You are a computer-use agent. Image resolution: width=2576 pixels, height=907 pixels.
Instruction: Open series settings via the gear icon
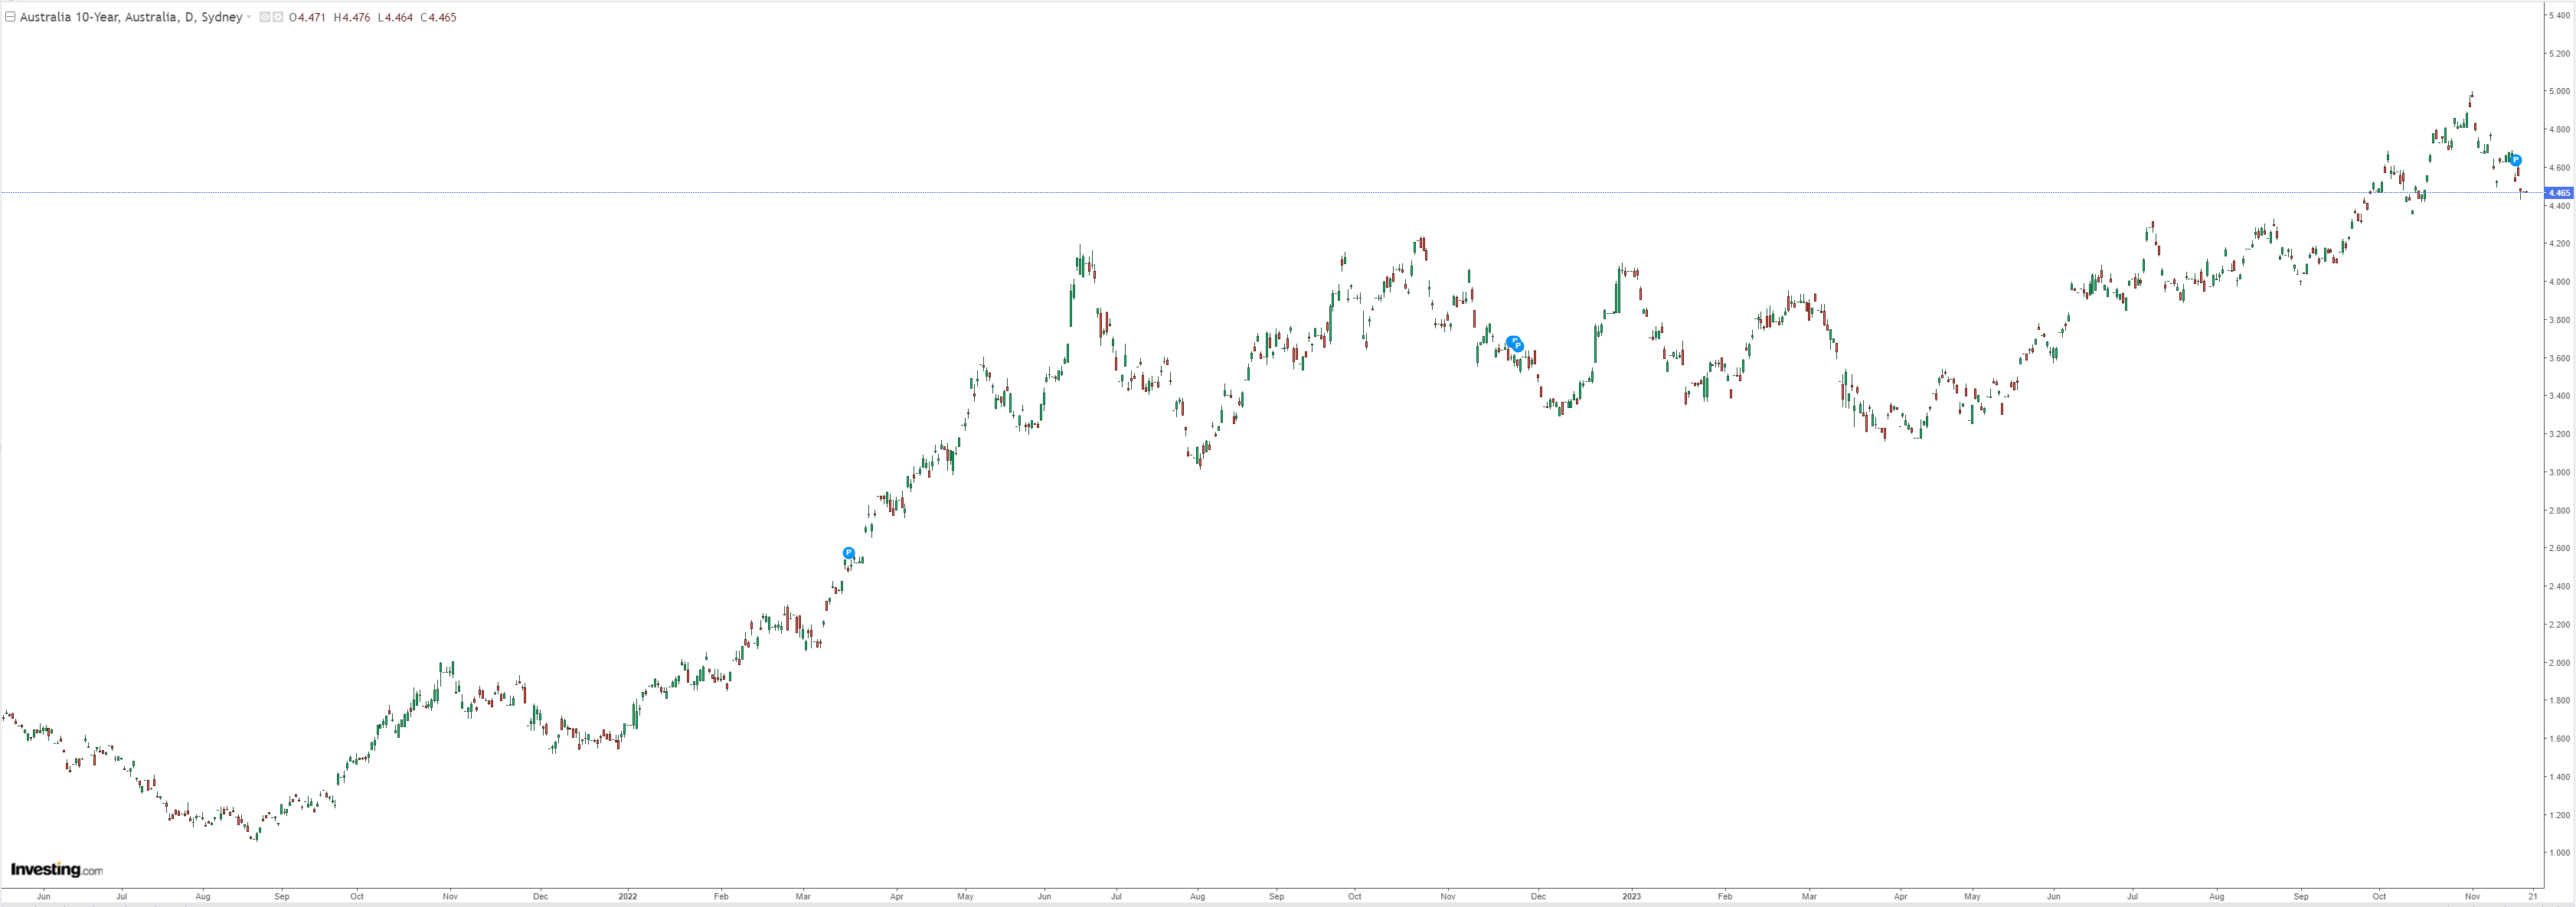[x=278, y=17]
